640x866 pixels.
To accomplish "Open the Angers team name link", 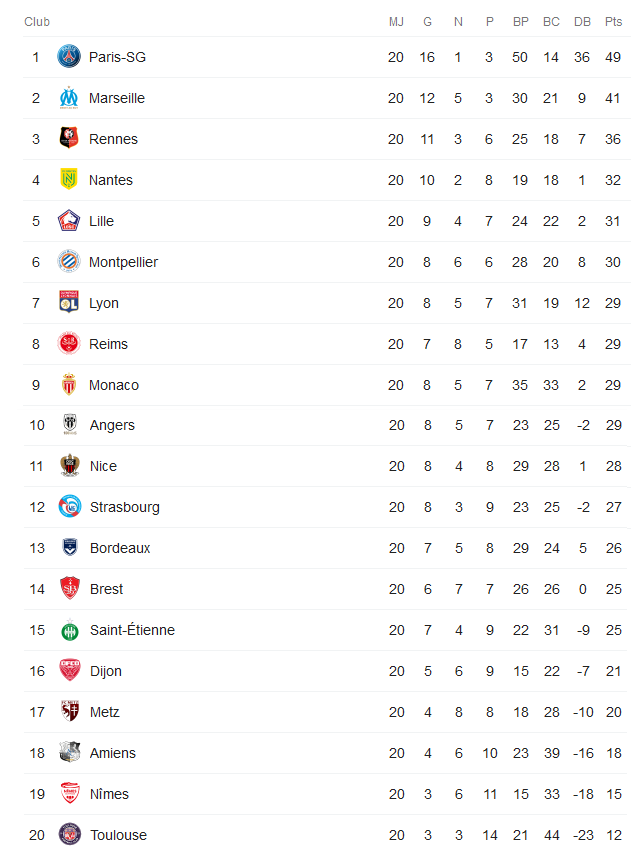I will tap(112, 425).
